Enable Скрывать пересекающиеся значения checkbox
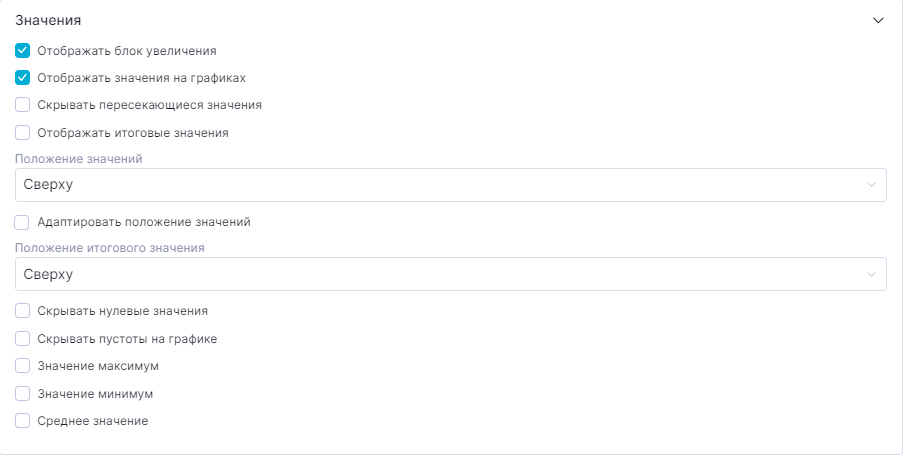905x460 pixels. [23, 104]
